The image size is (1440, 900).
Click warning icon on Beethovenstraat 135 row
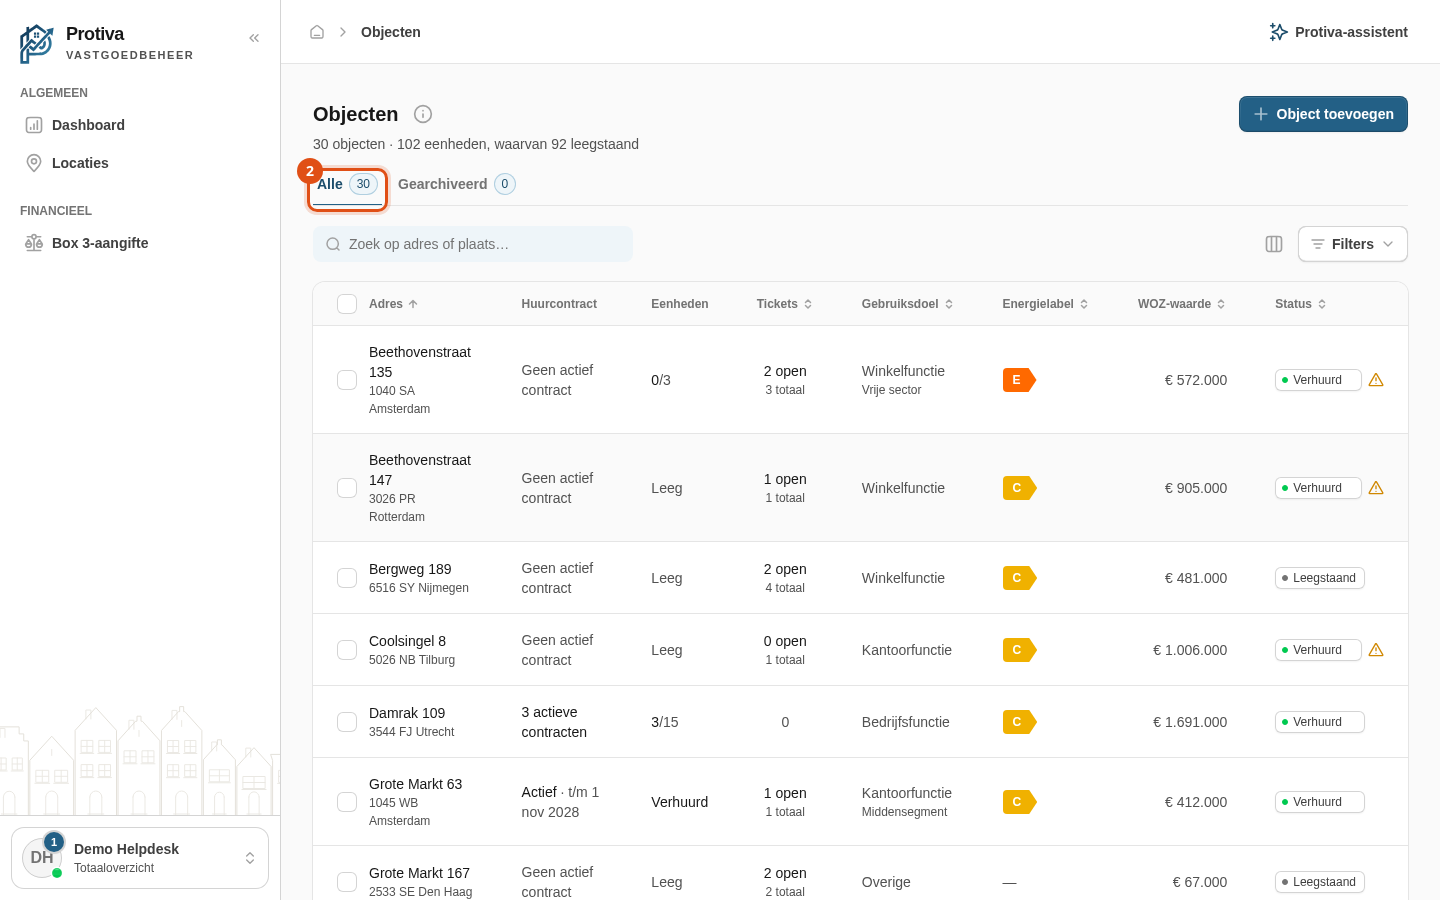click(x=1376, y=380)
